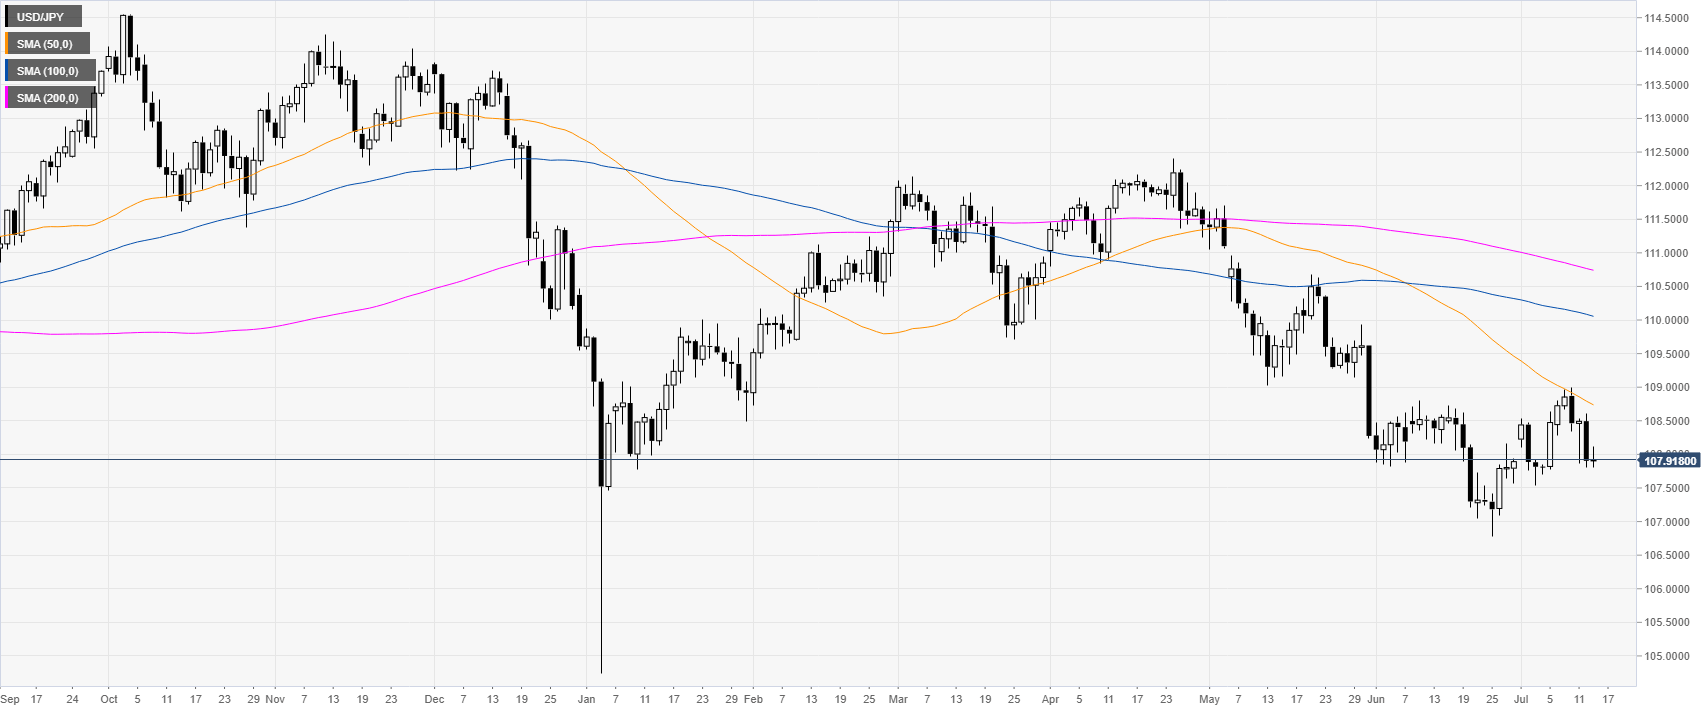
Task: Click the current price tag 107.91800
Action: 1670,460
